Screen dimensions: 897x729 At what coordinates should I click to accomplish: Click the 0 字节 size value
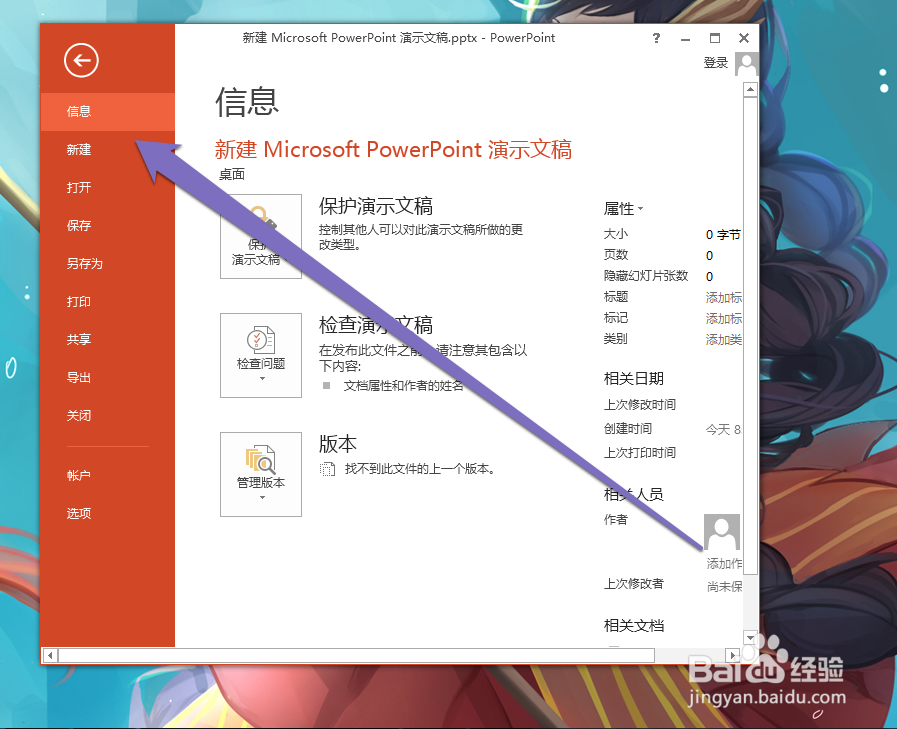click(723, 235)
